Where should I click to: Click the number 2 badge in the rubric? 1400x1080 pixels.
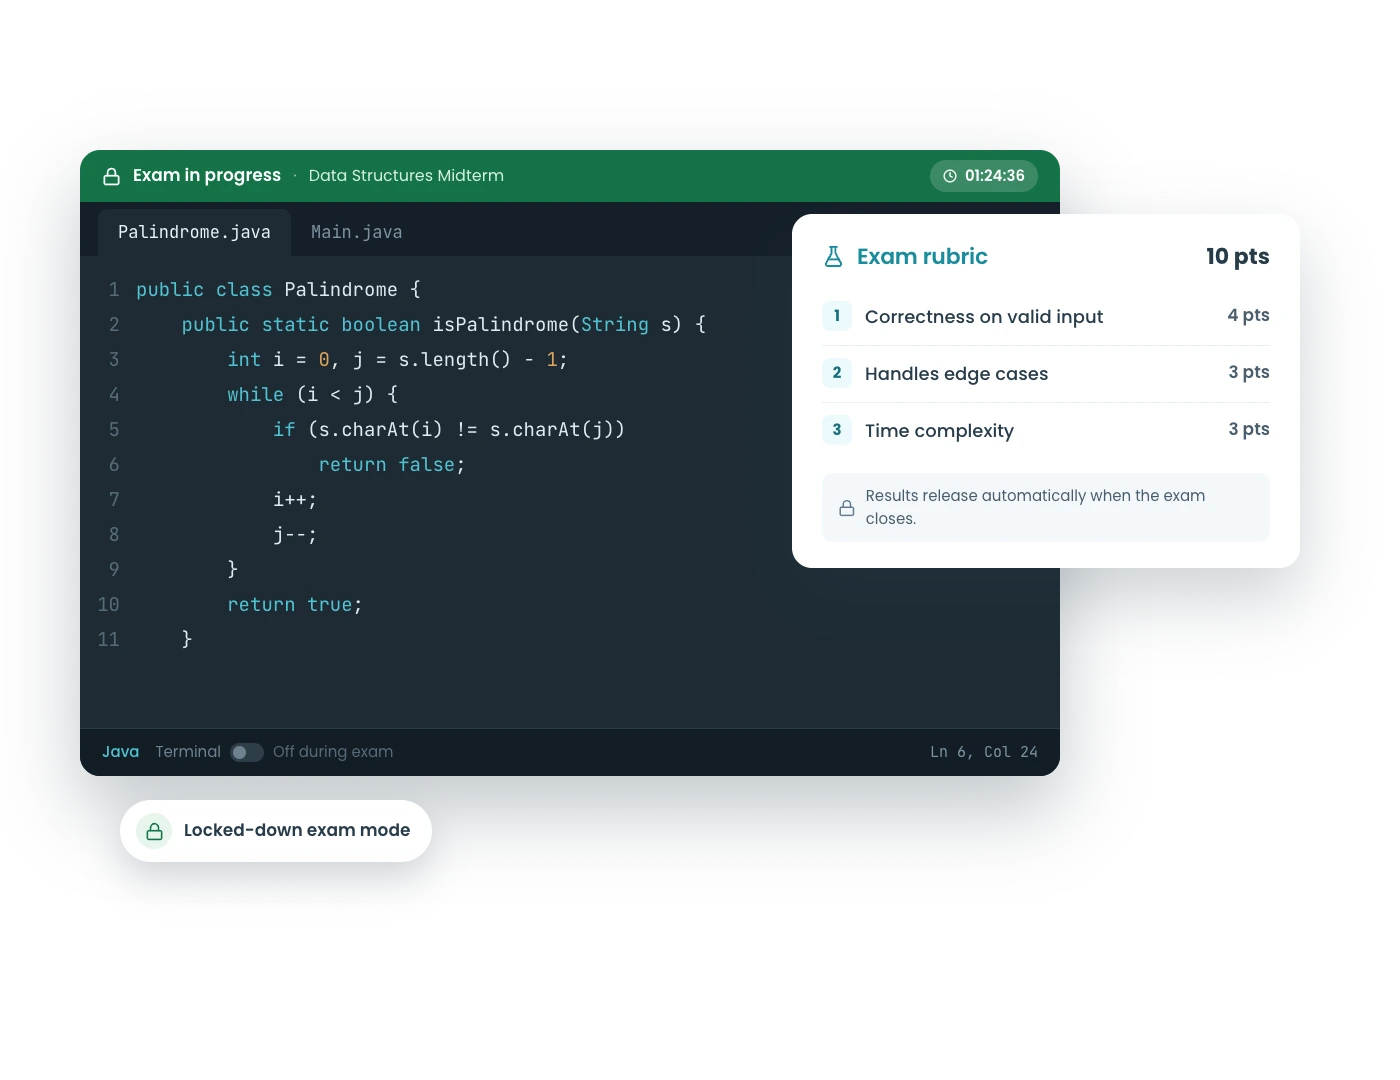tap(837, 373)
